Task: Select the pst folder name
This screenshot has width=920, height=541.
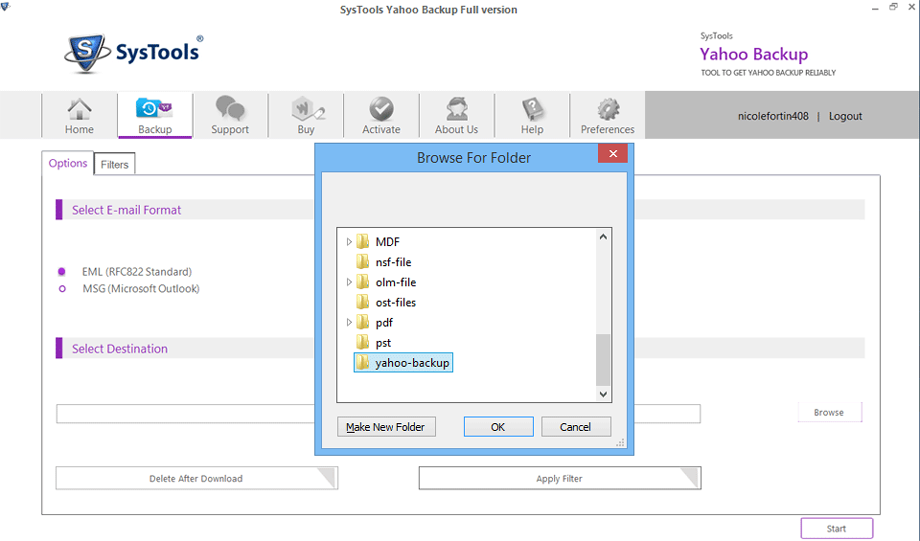Action: coord(383,343)
